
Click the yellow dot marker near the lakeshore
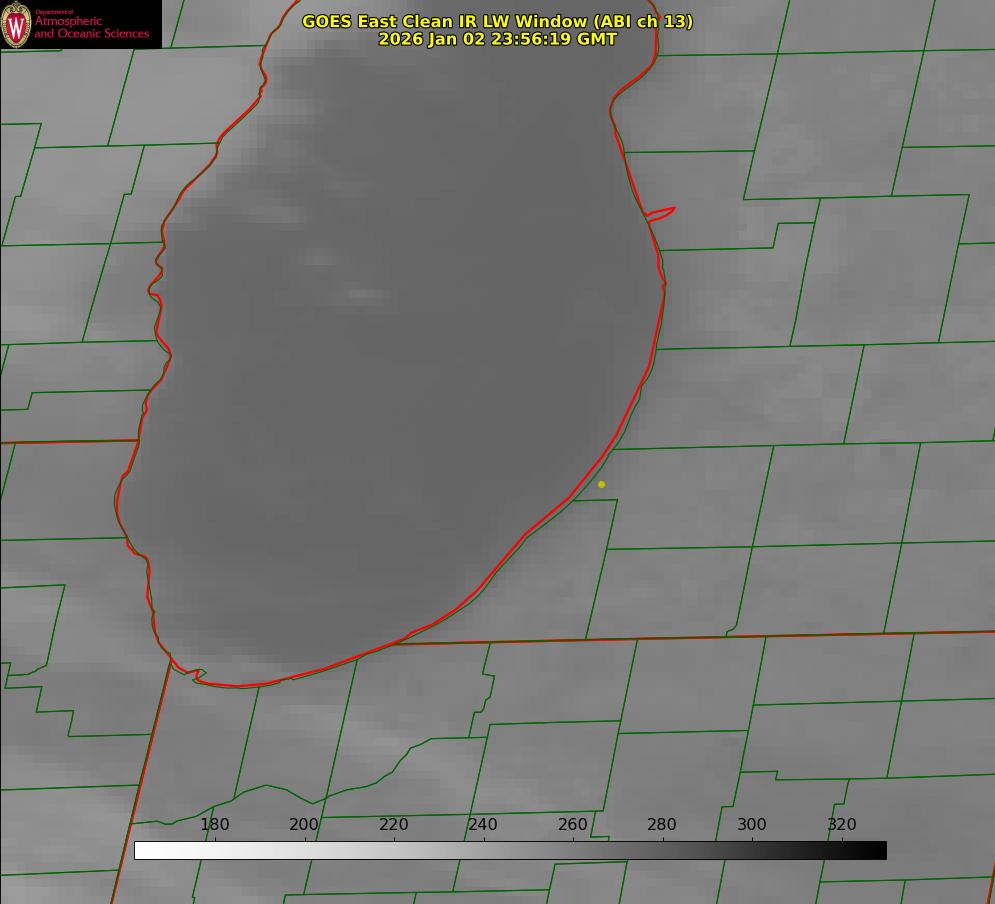point(602,485)
